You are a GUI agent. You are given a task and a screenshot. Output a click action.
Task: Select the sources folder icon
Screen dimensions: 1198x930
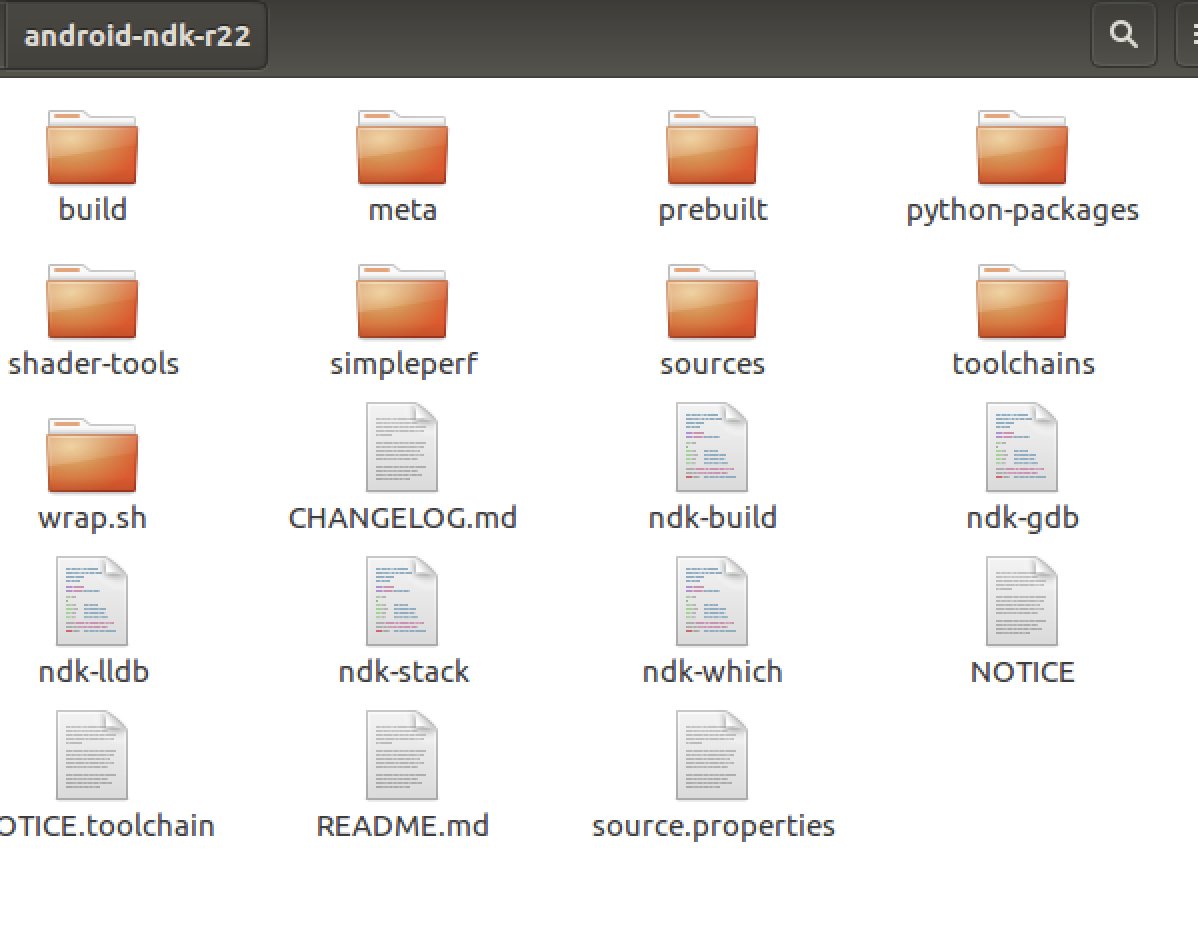712,301
